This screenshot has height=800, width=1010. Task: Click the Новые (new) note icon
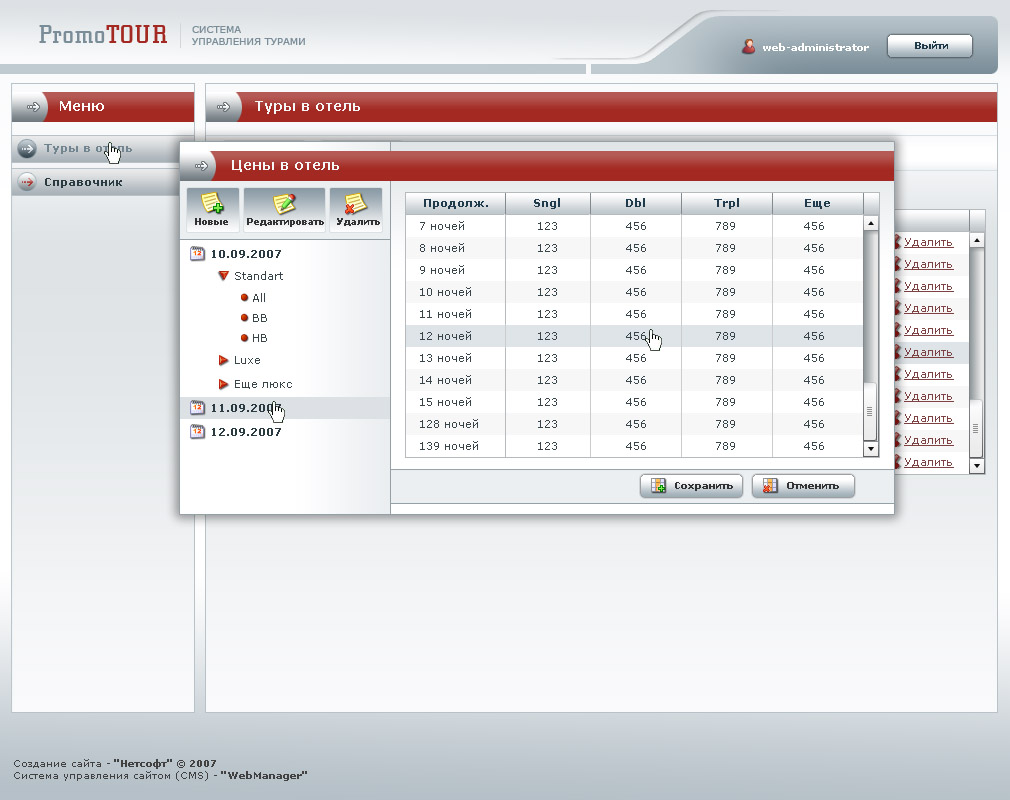click(211, 204)
